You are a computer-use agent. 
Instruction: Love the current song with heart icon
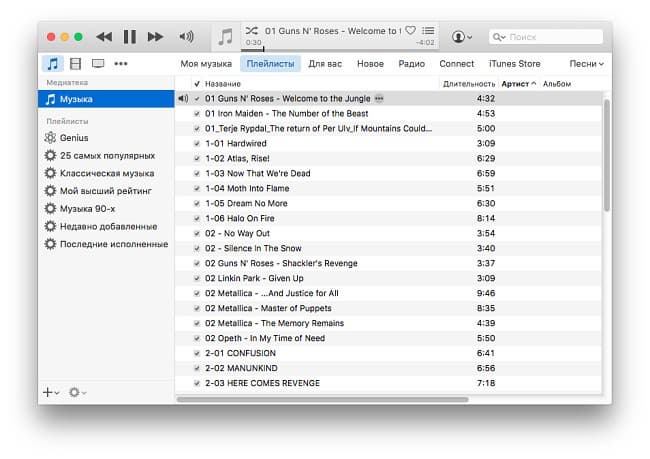tap(410, 30)
